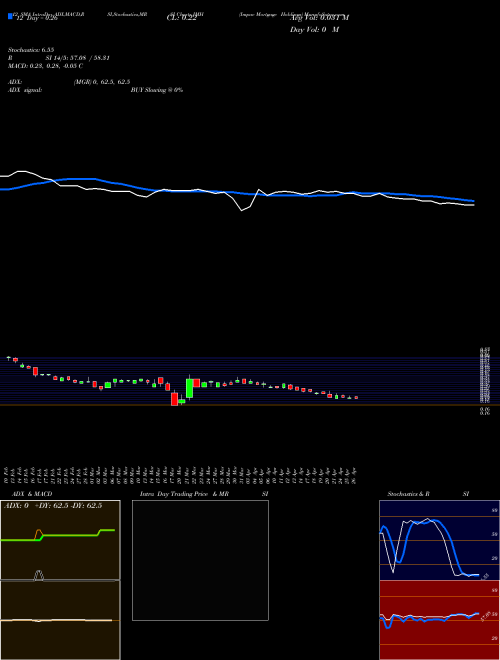Screen dimensions: 500x660
Task: Click the 'Intra Day Trading Price & MR' title
Action: (184, 494)
